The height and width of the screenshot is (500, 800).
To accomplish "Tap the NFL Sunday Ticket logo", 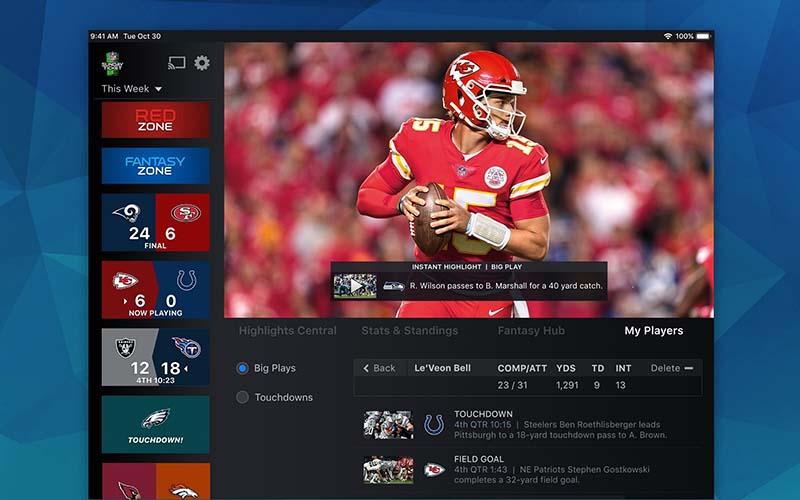I will (x=112, y=64).
